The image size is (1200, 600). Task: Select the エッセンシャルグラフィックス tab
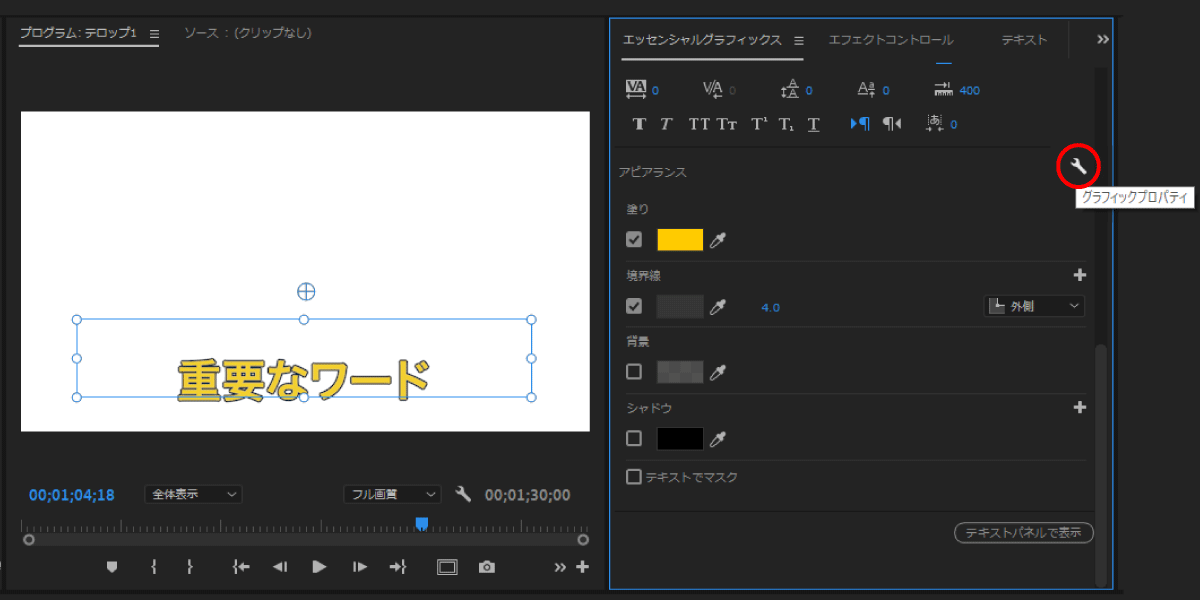click(702, 40)
